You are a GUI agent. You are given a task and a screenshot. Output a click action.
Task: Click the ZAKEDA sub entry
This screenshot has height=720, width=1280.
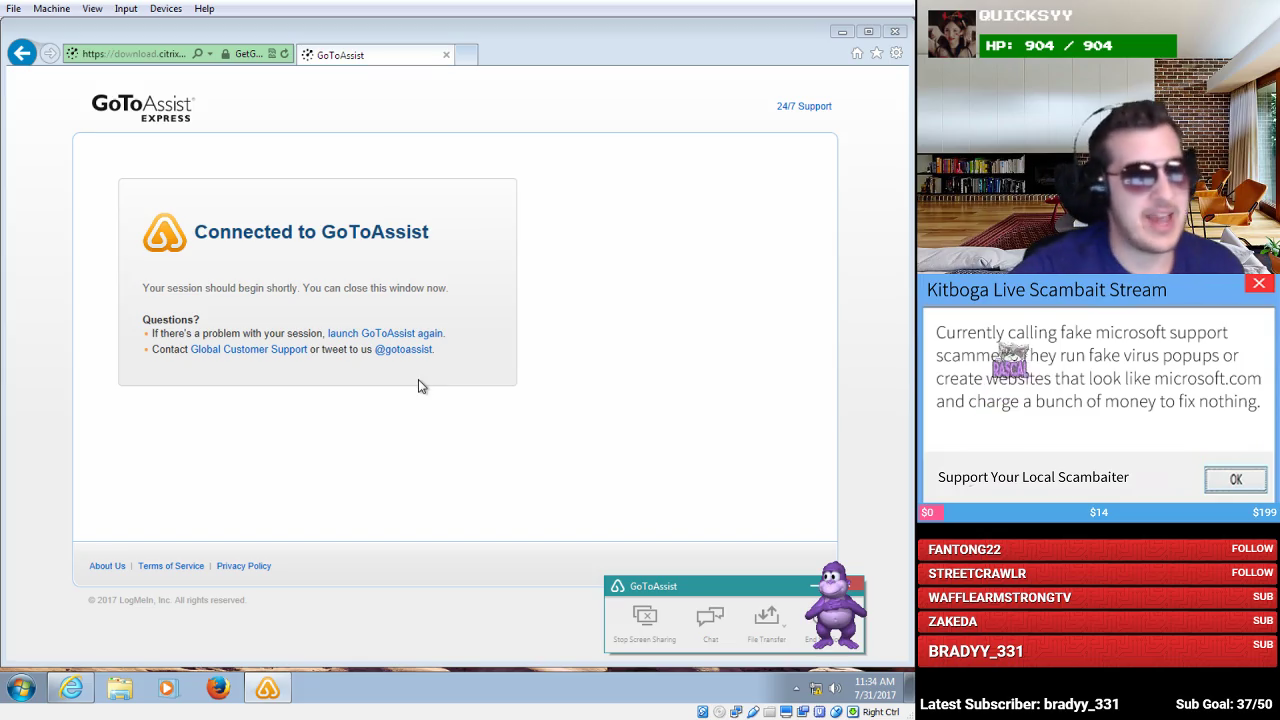coord(1098,621)
